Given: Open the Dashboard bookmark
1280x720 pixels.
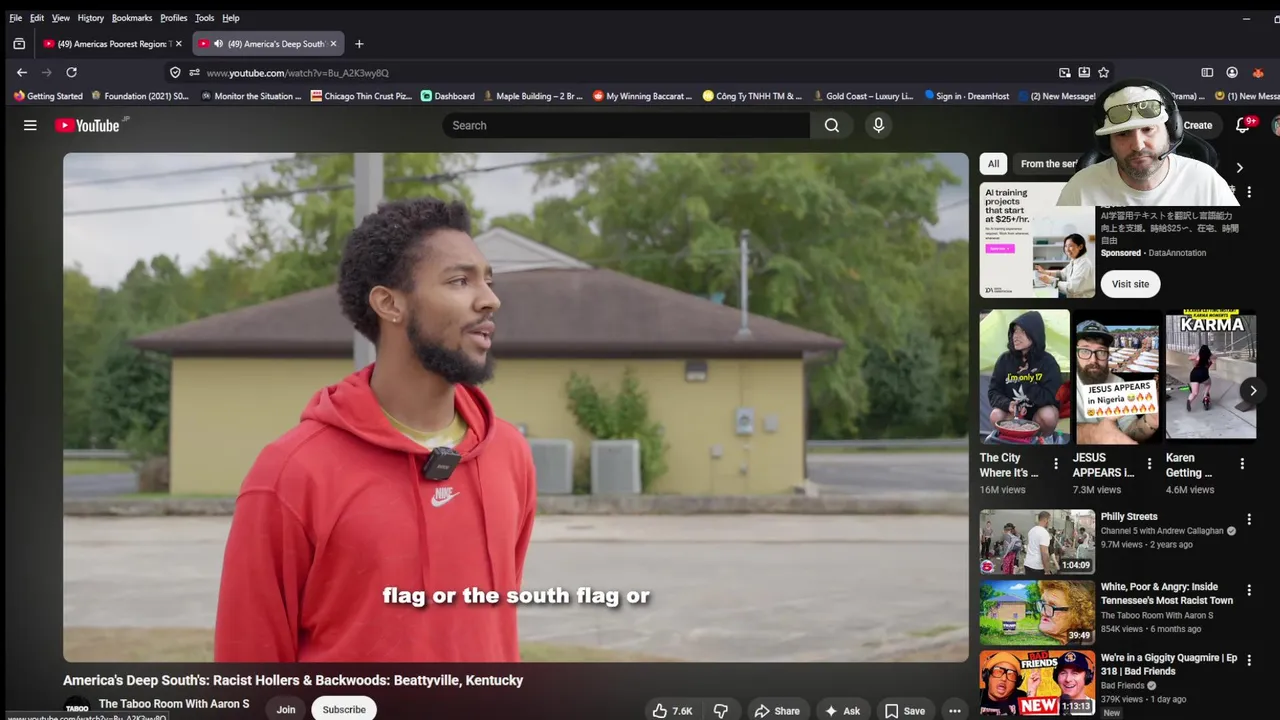Looking at the screenshot, I should [x=447, y=96].
